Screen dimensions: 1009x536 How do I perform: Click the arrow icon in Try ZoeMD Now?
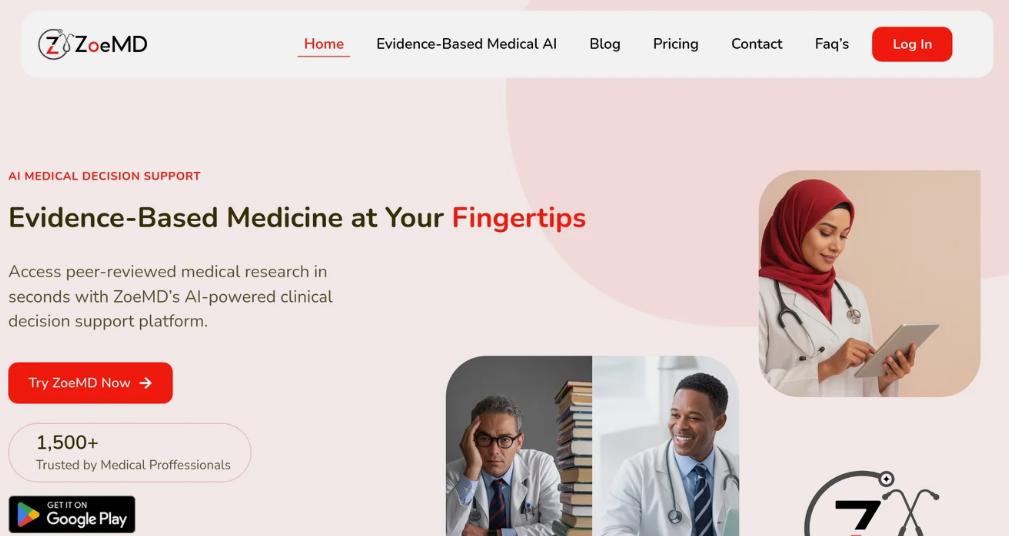pos(146,383)
